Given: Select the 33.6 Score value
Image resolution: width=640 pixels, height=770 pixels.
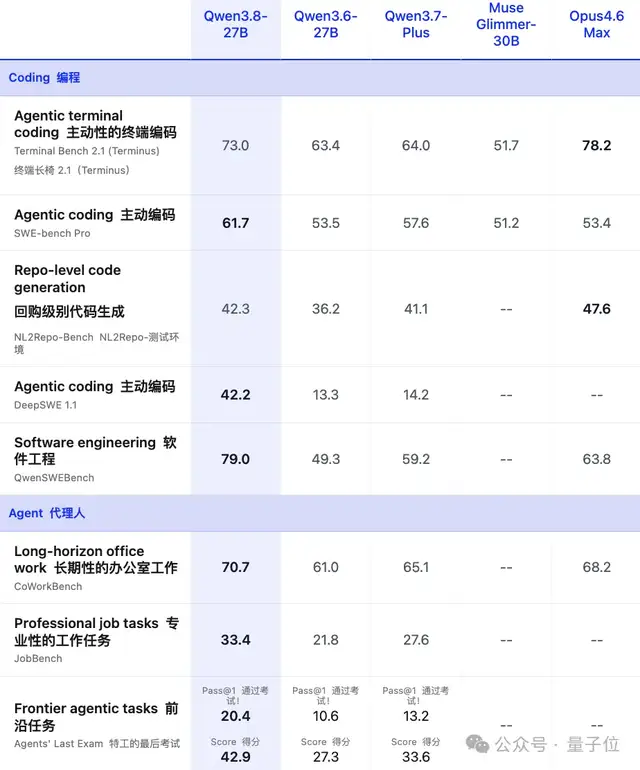Looking at the screenshot, I should (x=416, y=757).
